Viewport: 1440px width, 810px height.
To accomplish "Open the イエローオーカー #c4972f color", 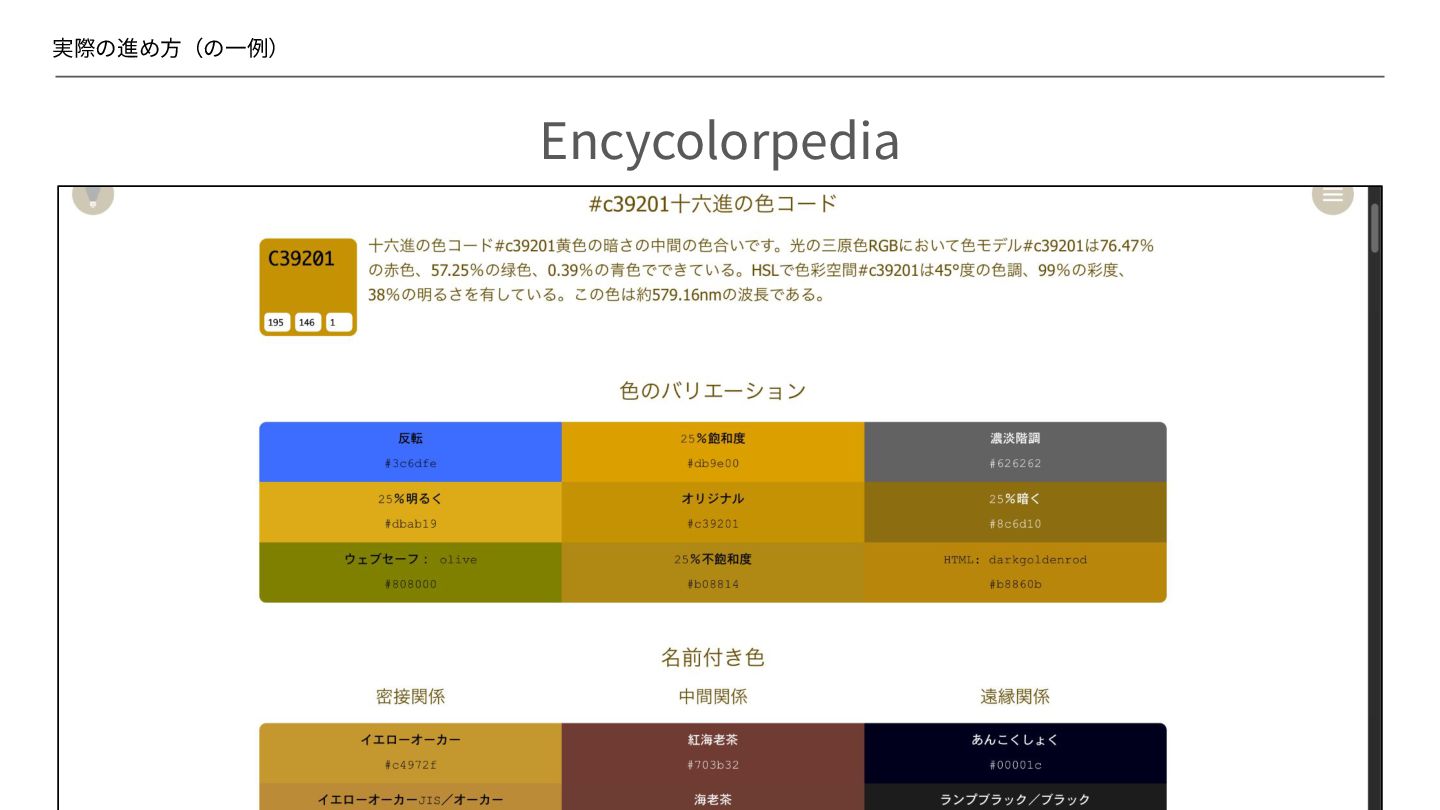I will pyautogui.click(x=410, y=753).
